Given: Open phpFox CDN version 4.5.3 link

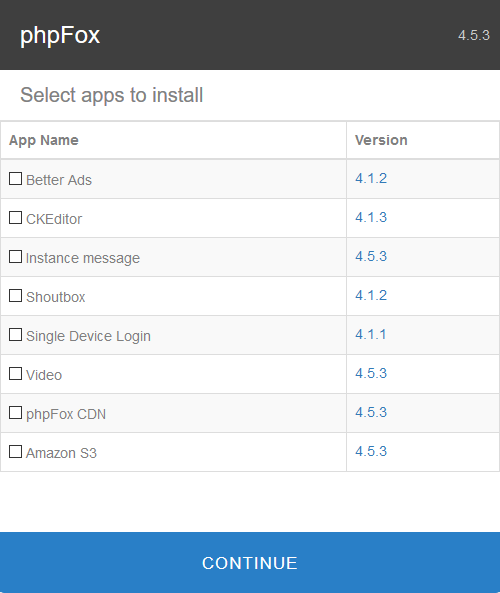Looking at the screenshot, I should [371, 412].
